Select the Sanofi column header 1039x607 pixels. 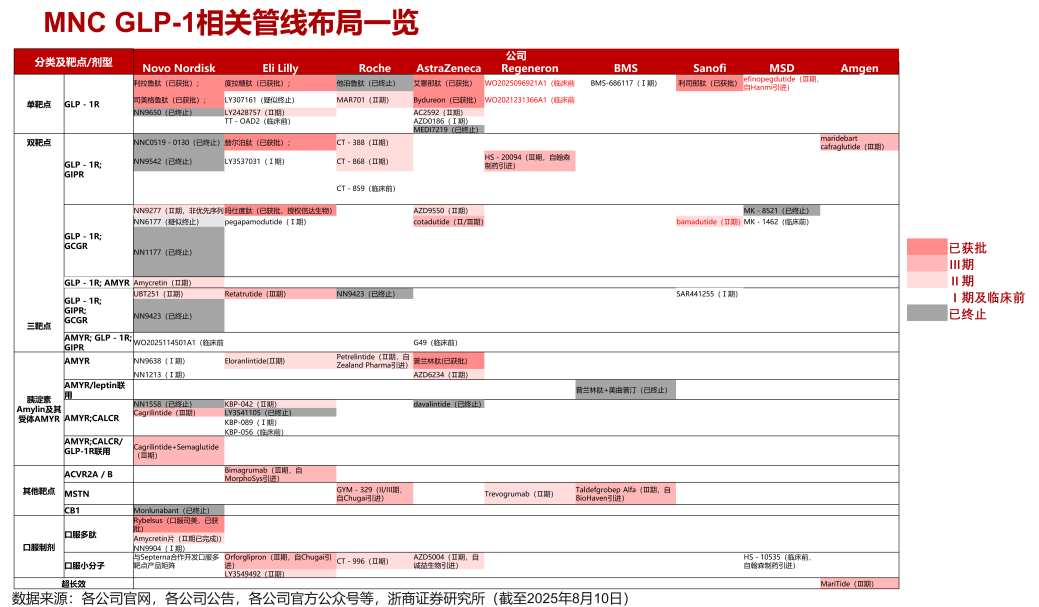pos(709,68)
